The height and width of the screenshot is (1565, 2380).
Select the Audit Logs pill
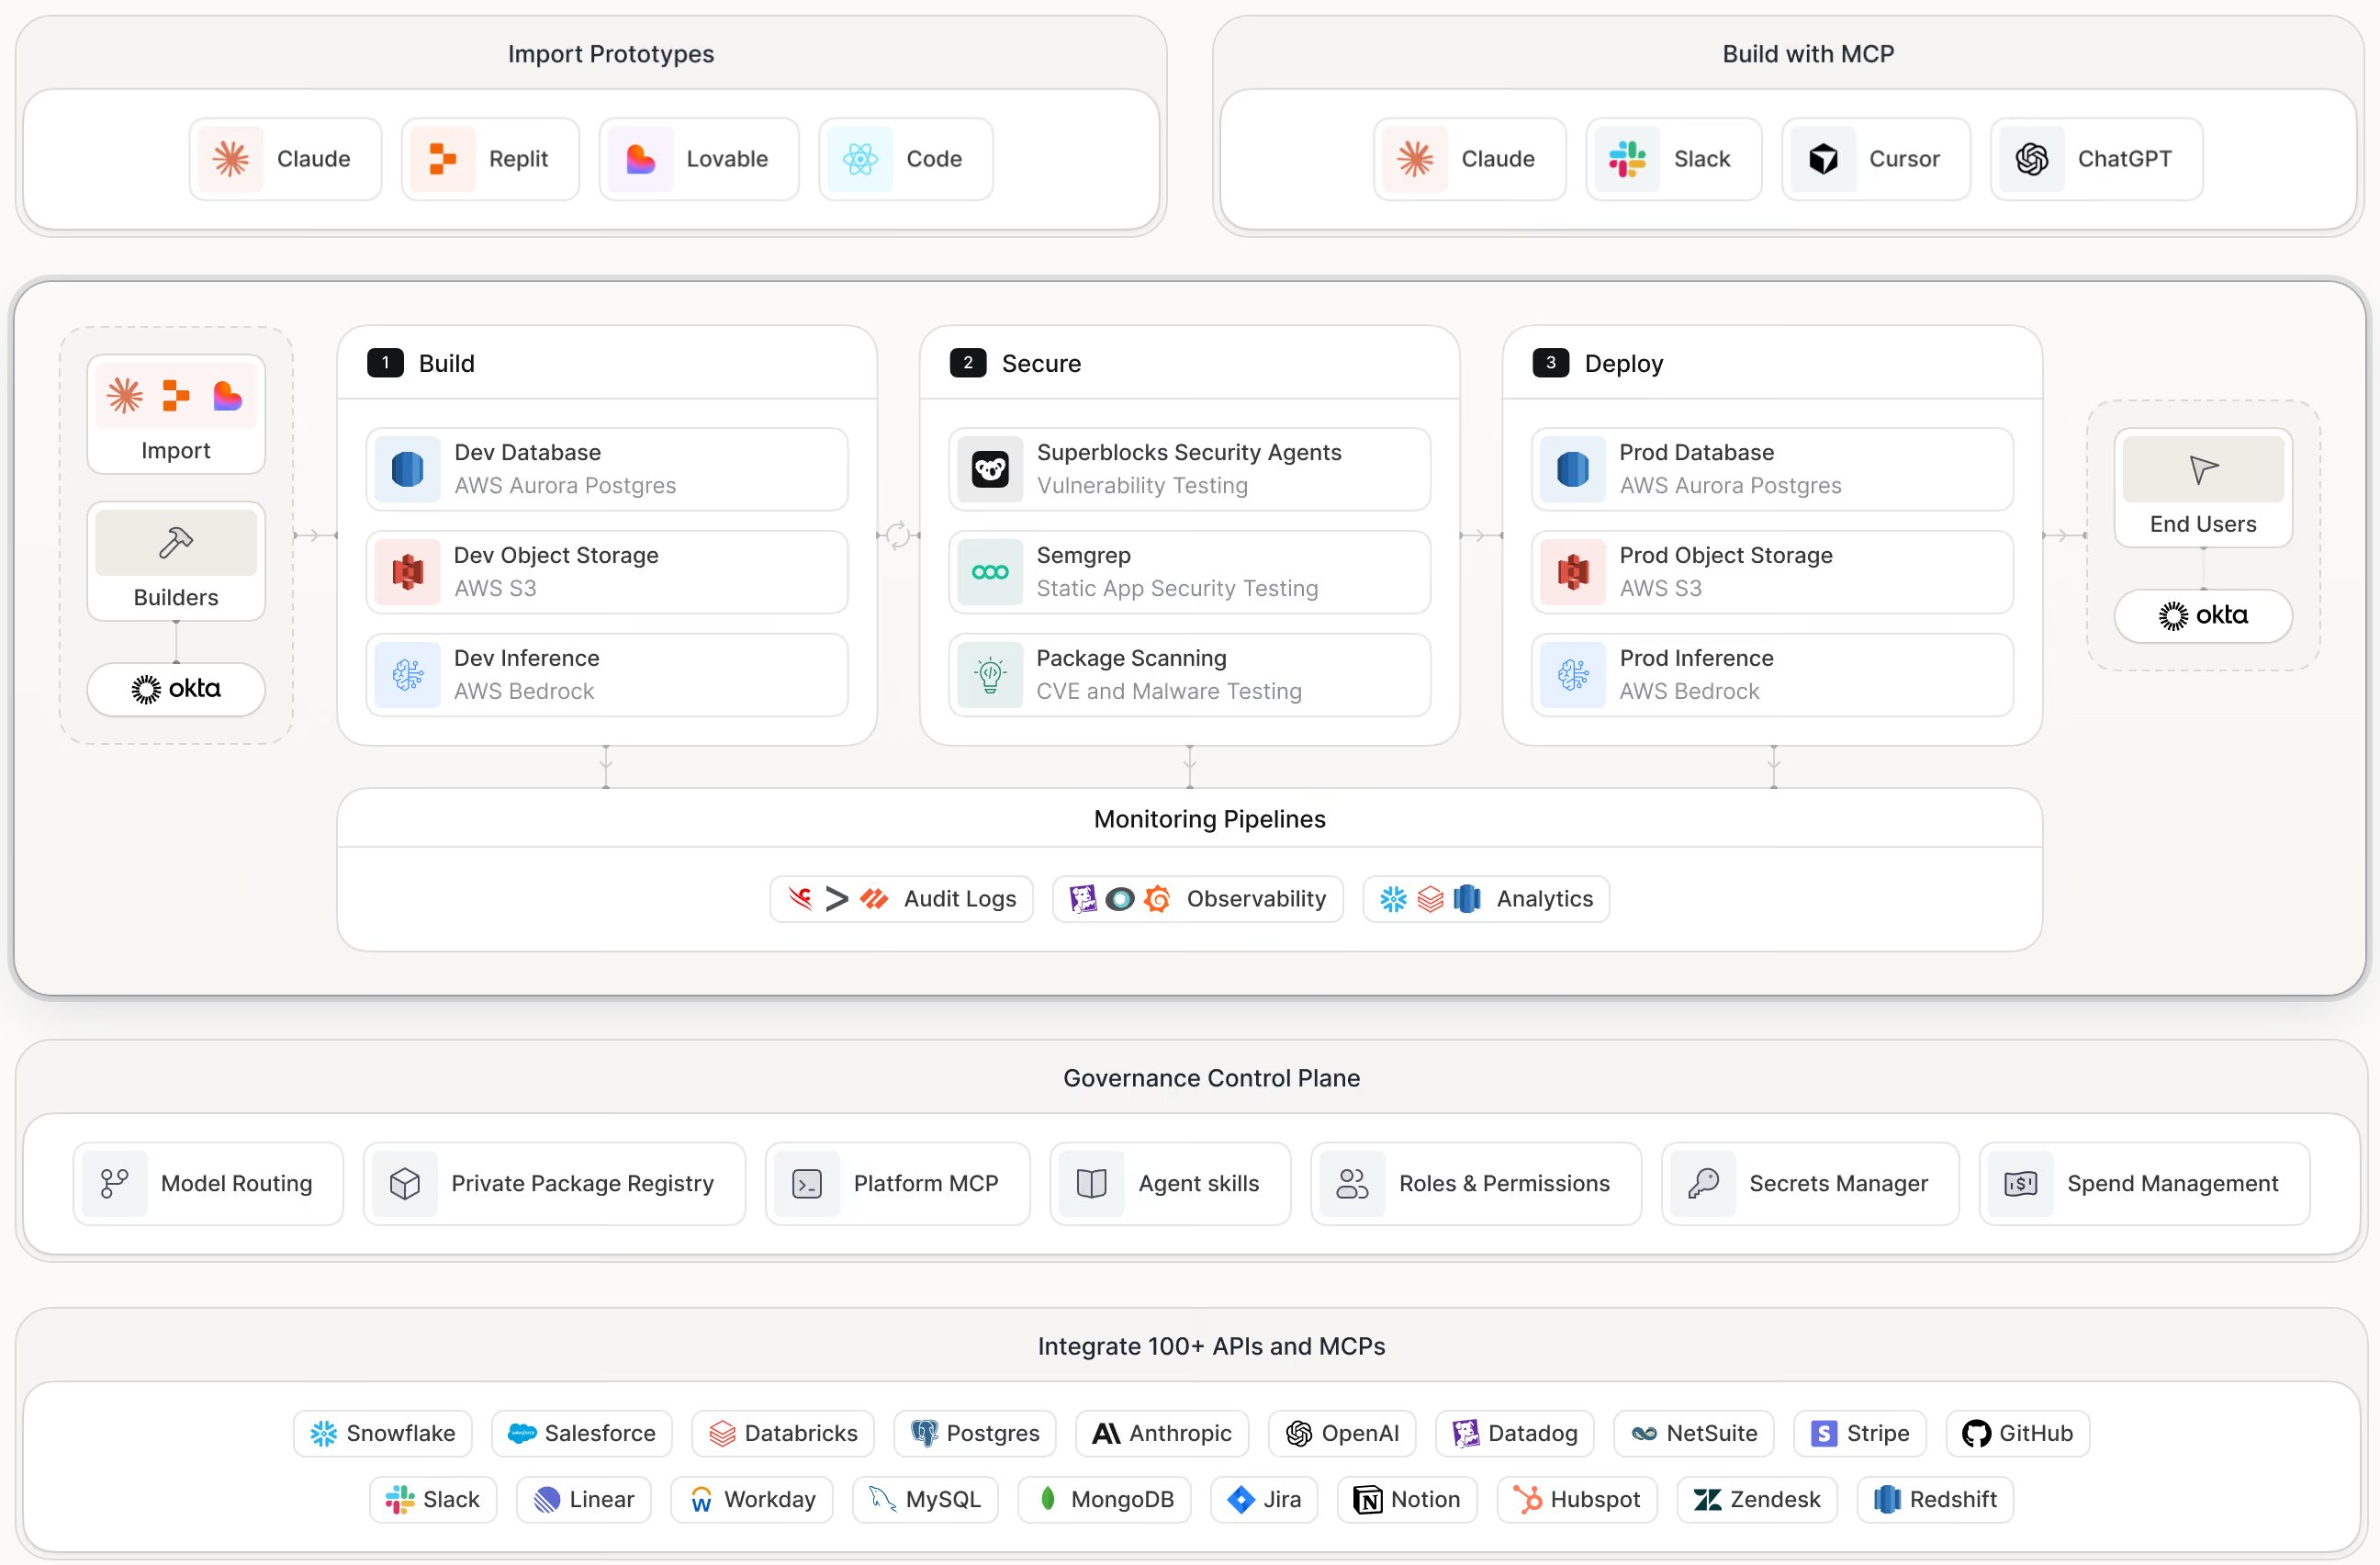coord(902,899)
